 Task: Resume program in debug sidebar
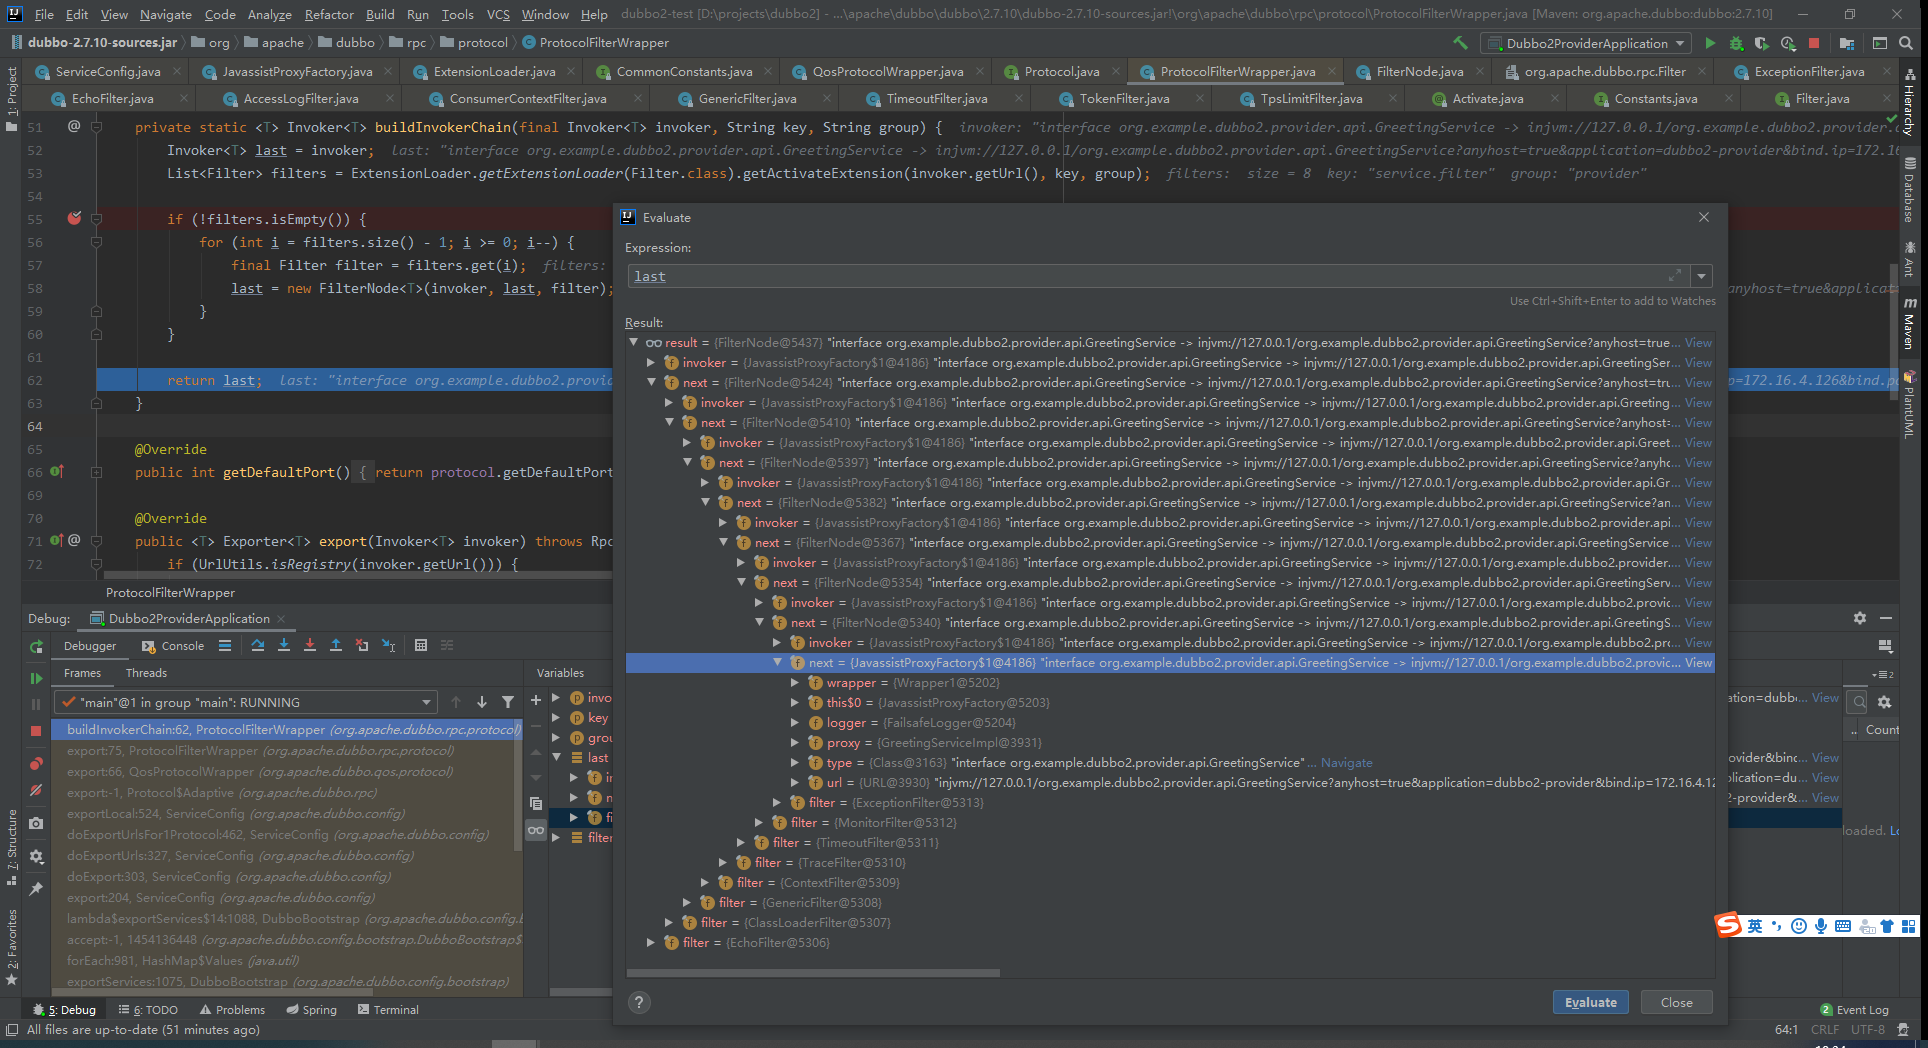pos(36,678)
